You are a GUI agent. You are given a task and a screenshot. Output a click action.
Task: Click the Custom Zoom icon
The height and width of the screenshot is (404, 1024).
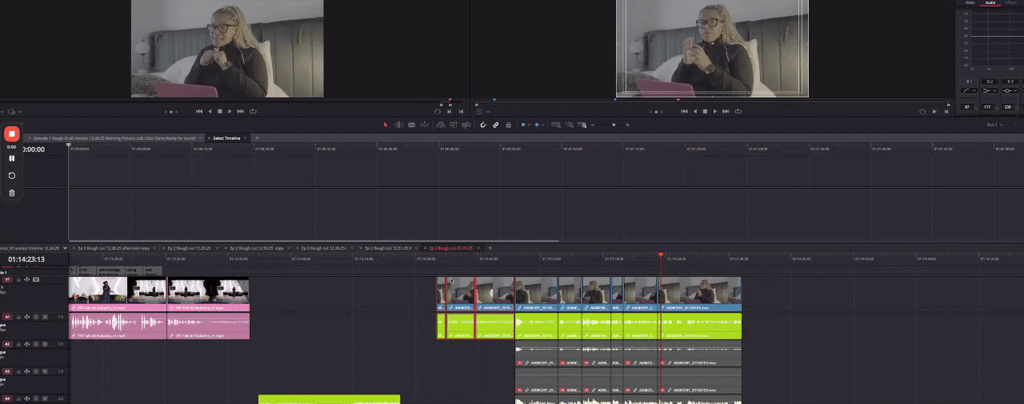click(x=582, y=125)
